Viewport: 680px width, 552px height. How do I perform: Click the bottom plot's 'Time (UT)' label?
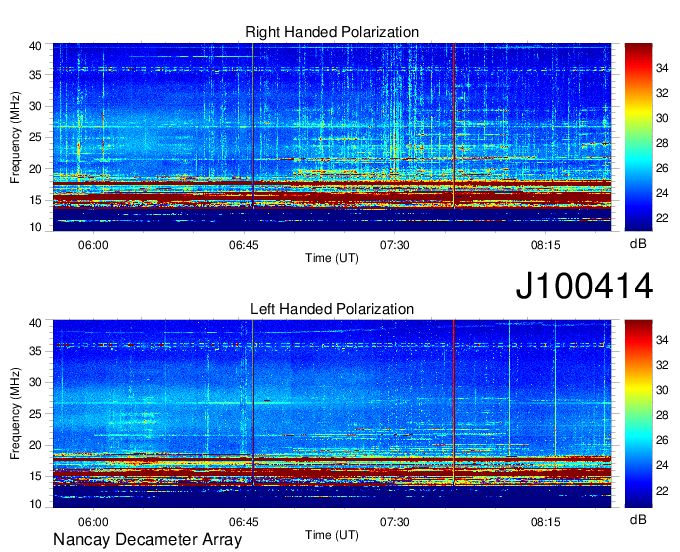[x=332, y=535]
